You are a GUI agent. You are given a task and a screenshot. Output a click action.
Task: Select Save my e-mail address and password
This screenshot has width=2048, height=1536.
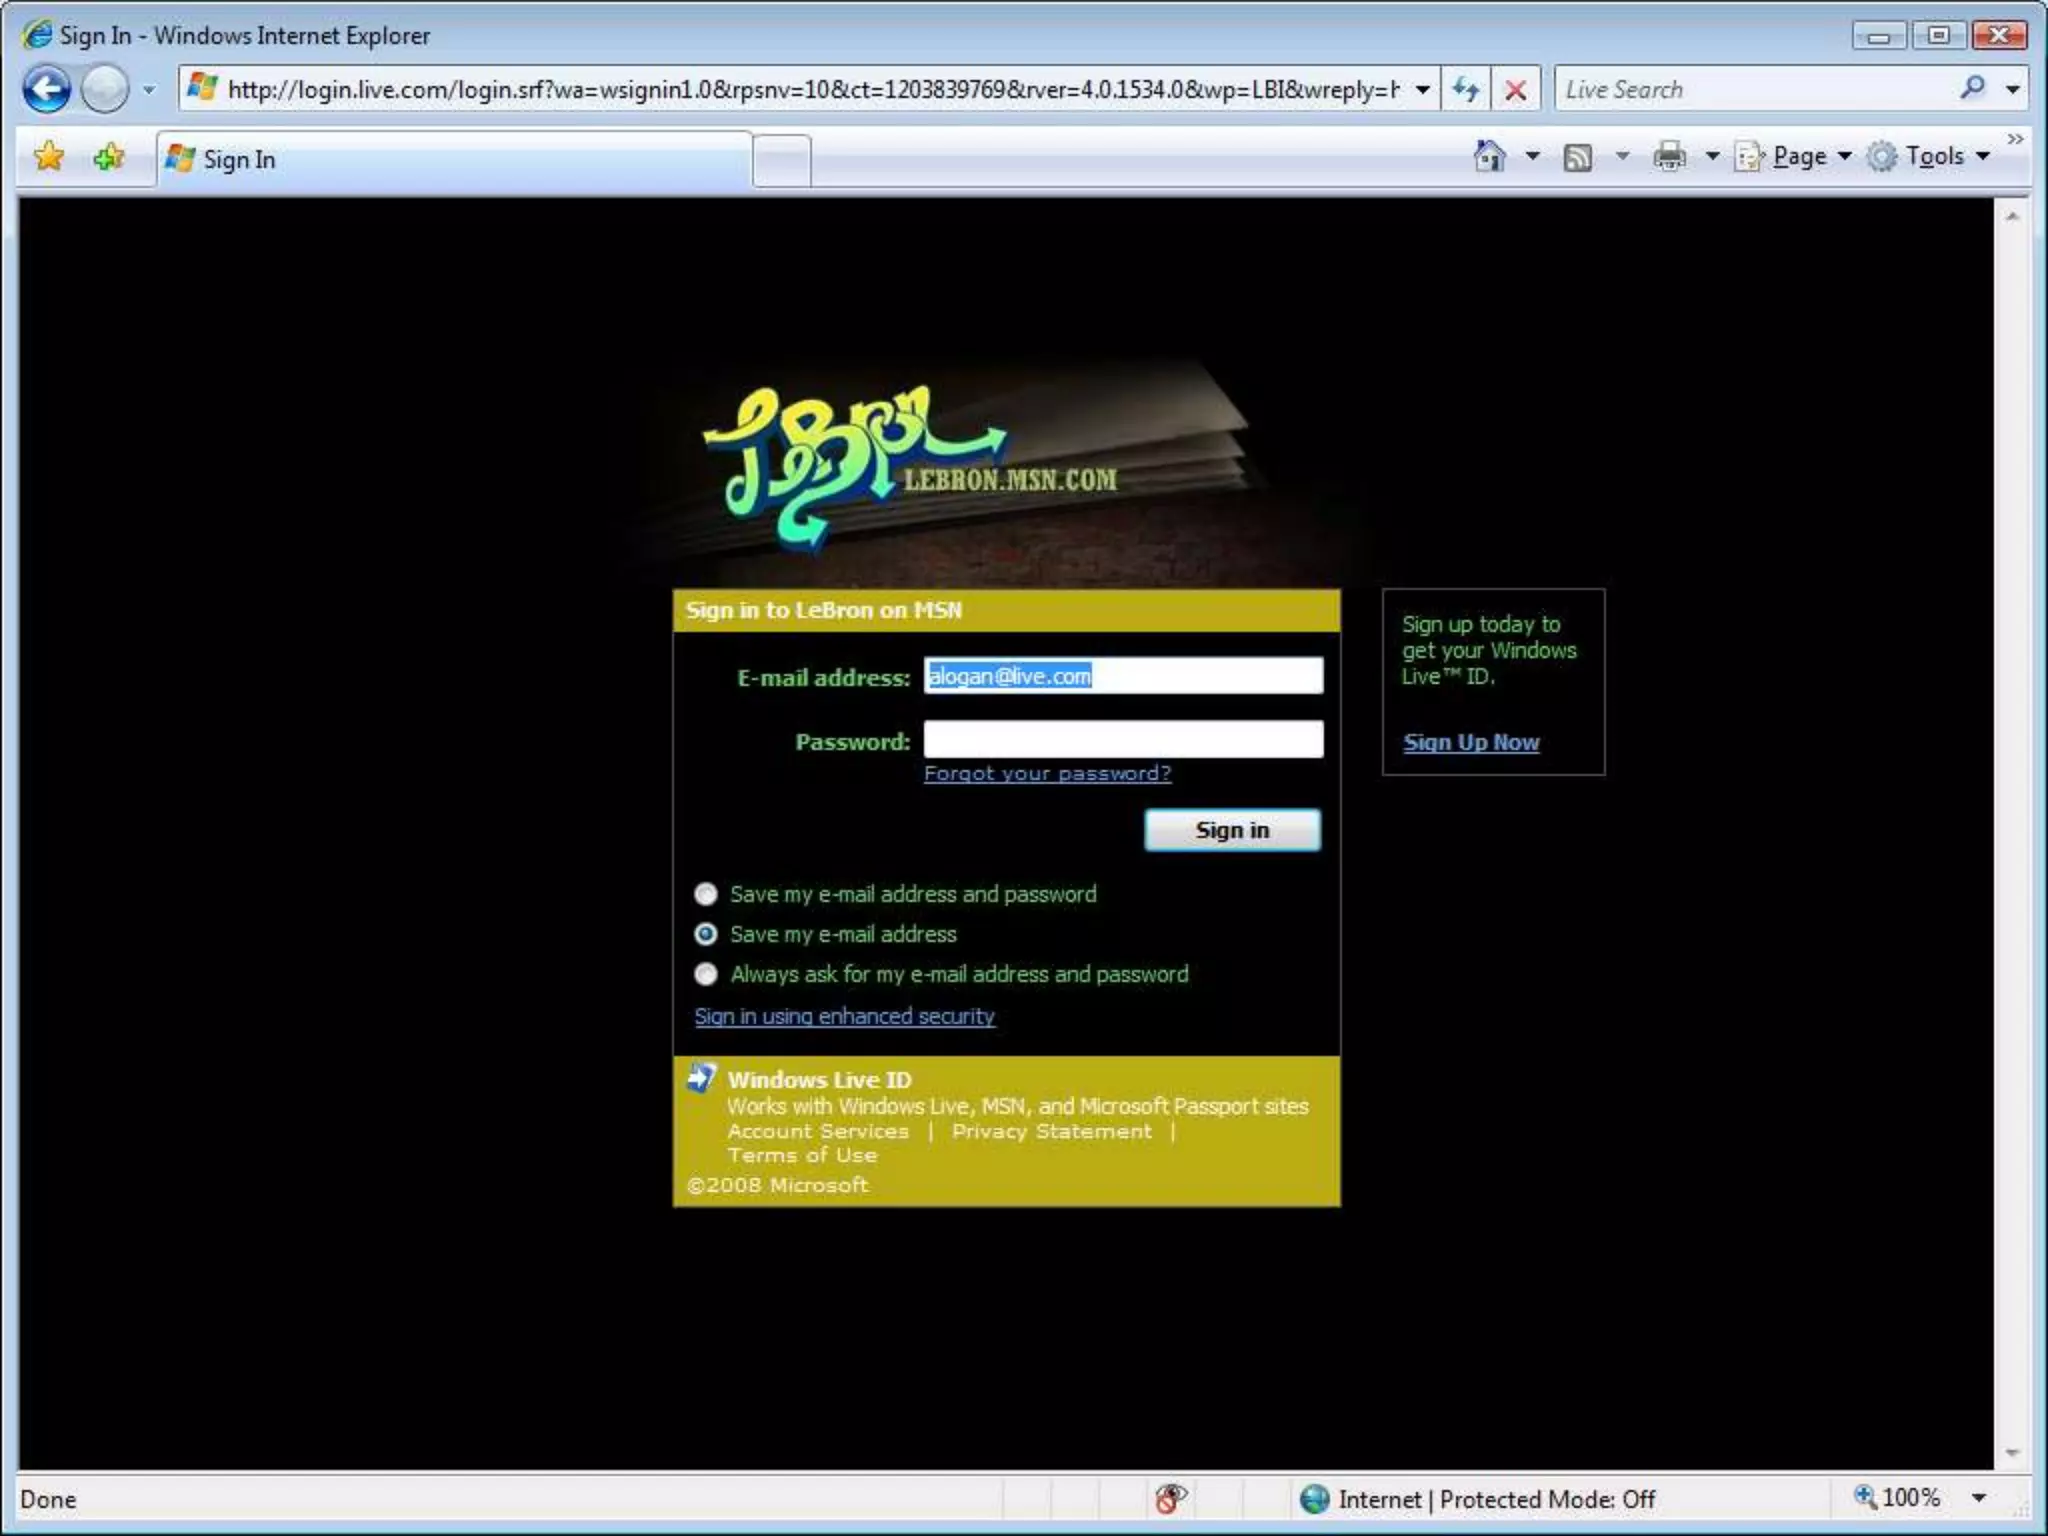(x=706, y=893)
